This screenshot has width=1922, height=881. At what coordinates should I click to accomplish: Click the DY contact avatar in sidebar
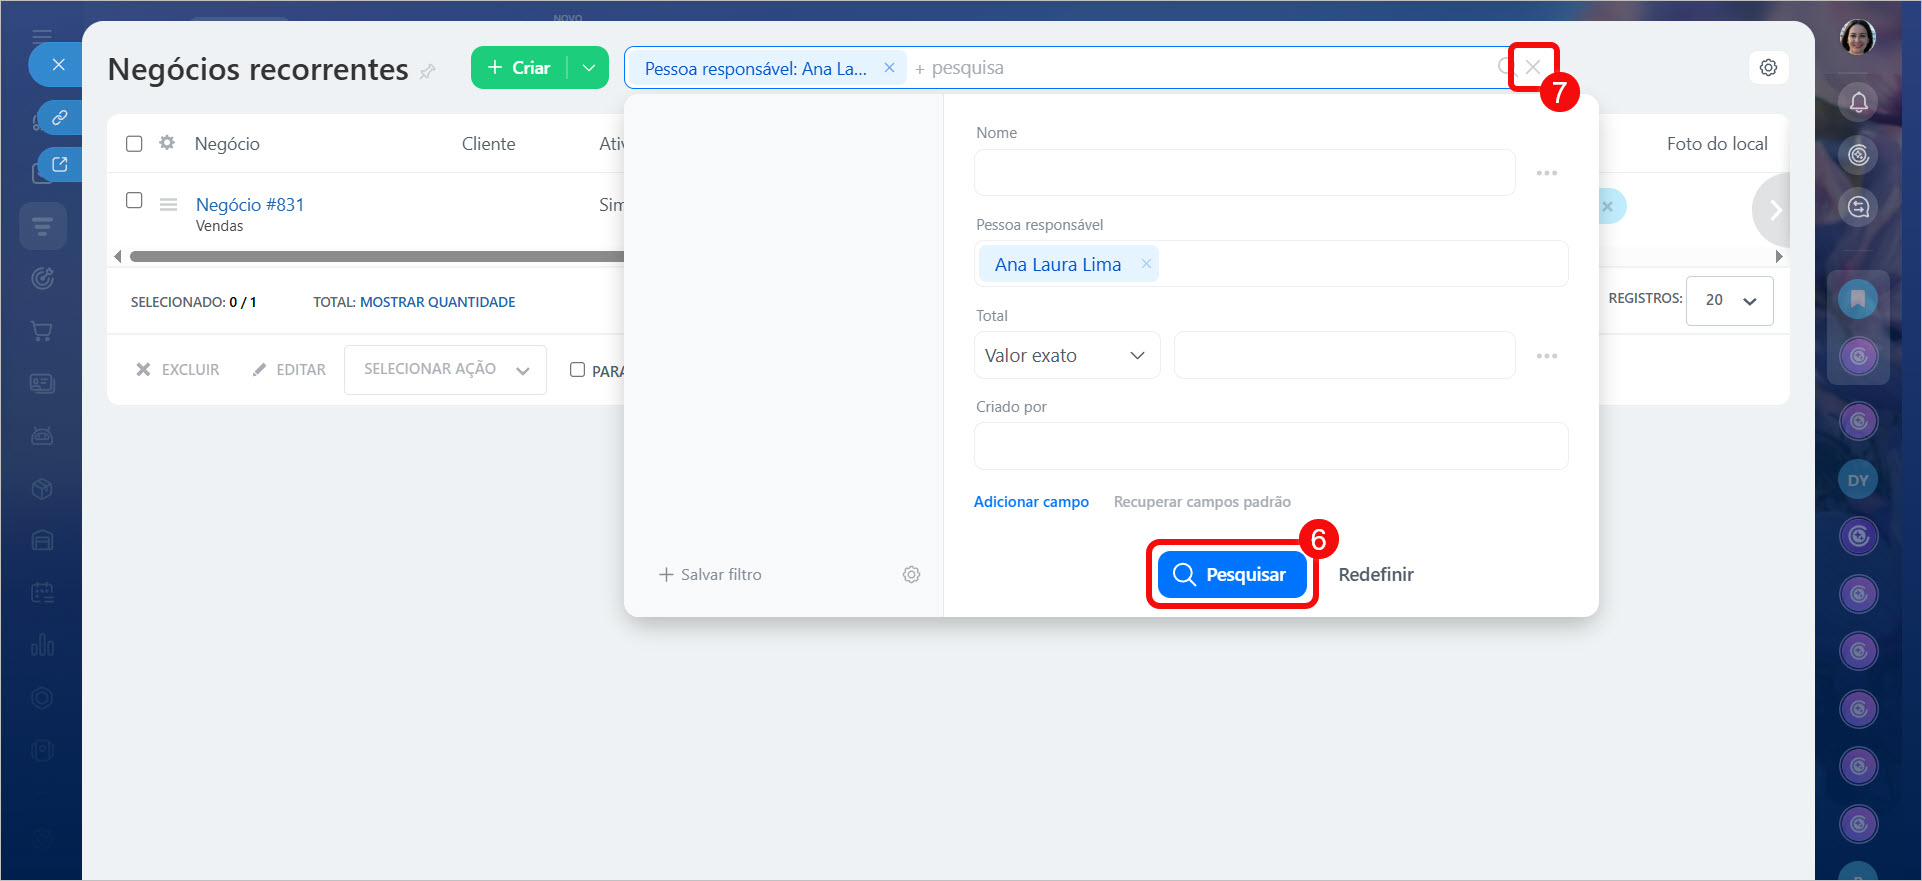point(1858,480)
